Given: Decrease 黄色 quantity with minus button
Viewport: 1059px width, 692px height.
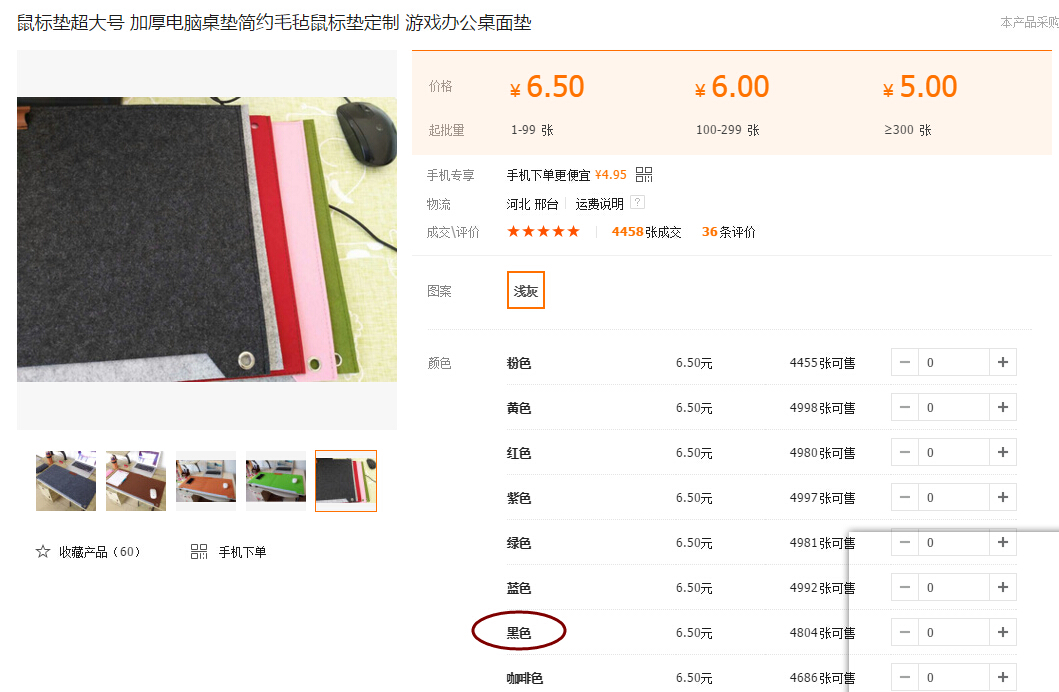Looking at the screenshot, I should (905, 407).
